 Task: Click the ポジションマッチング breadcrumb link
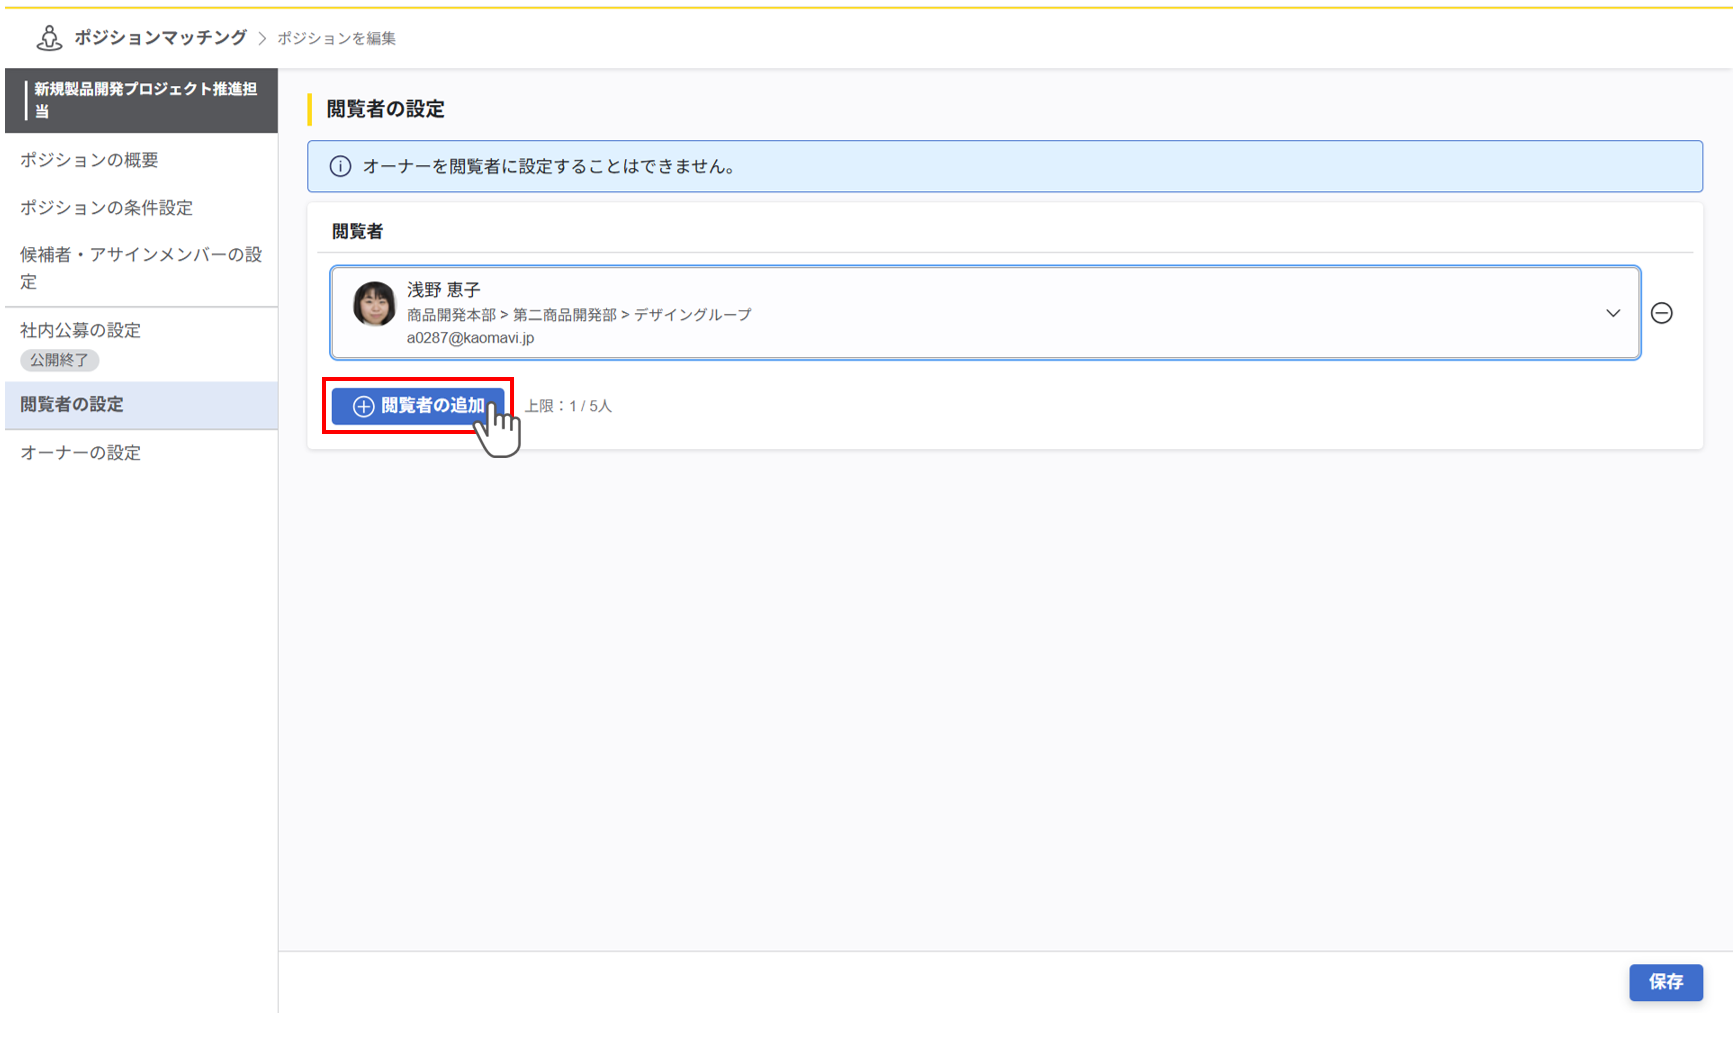160,38
